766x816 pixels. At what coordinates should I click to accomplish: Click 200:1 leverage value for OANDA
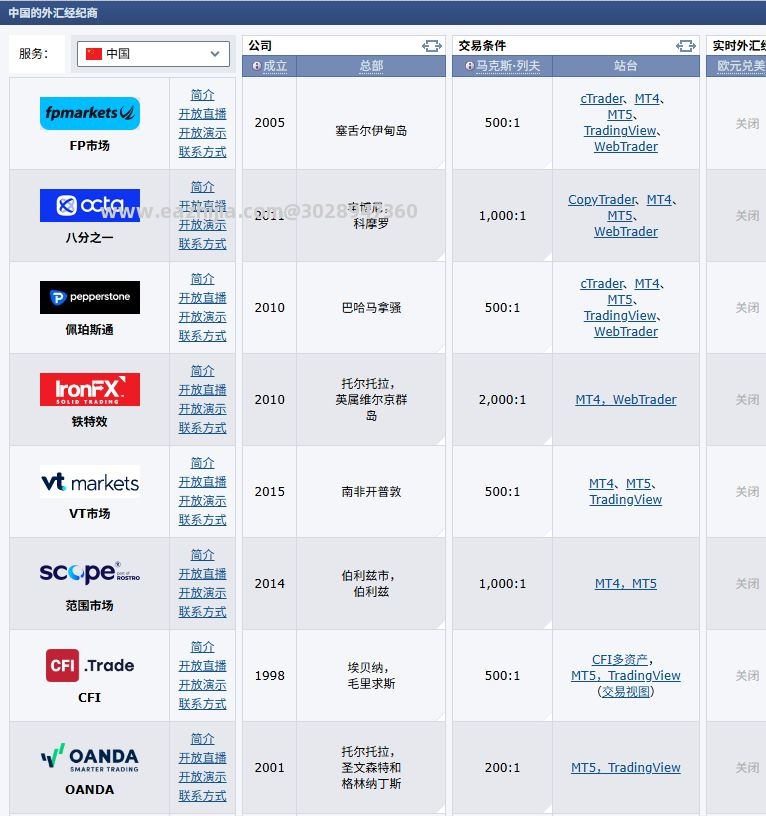point(502,768)
